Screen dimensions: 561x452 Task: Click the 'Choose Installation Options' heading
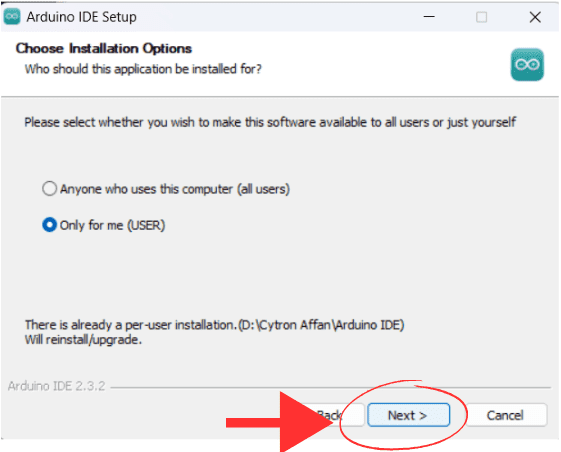(104, 48)
